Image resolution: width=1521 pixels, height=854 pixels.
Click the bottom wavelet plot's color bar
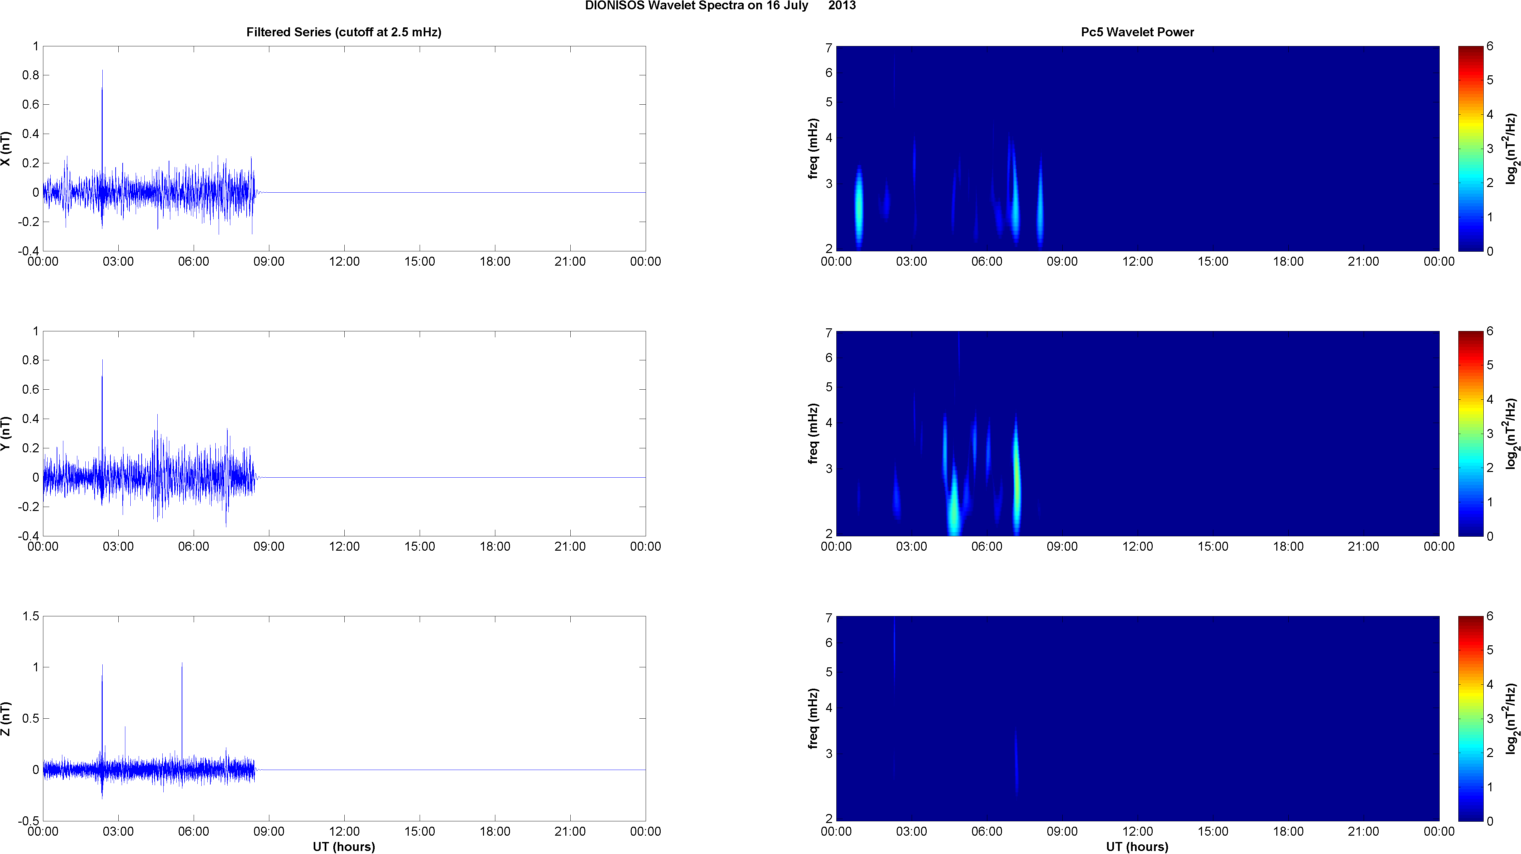pyautogui.click(x=1470, y=718)
